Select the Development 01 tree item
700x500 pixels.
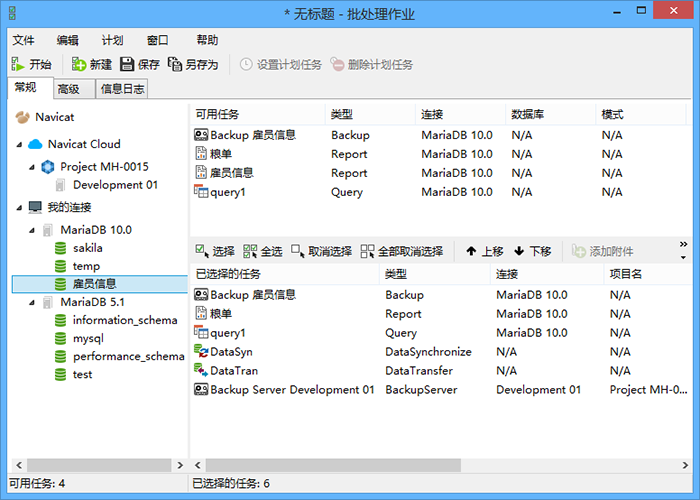(115, 185)
